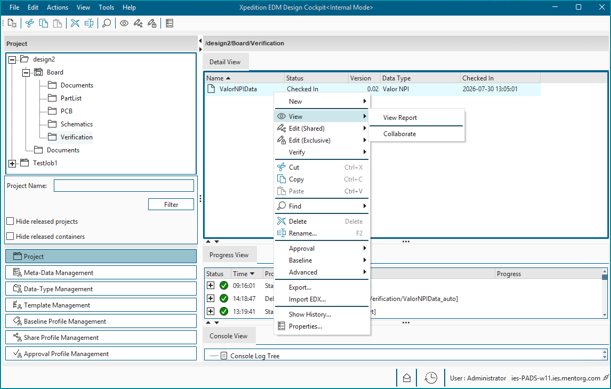Click the Edit Exclusive toolbar icon
The height and width of the screenshot is (389, 611).
point(152,23)
